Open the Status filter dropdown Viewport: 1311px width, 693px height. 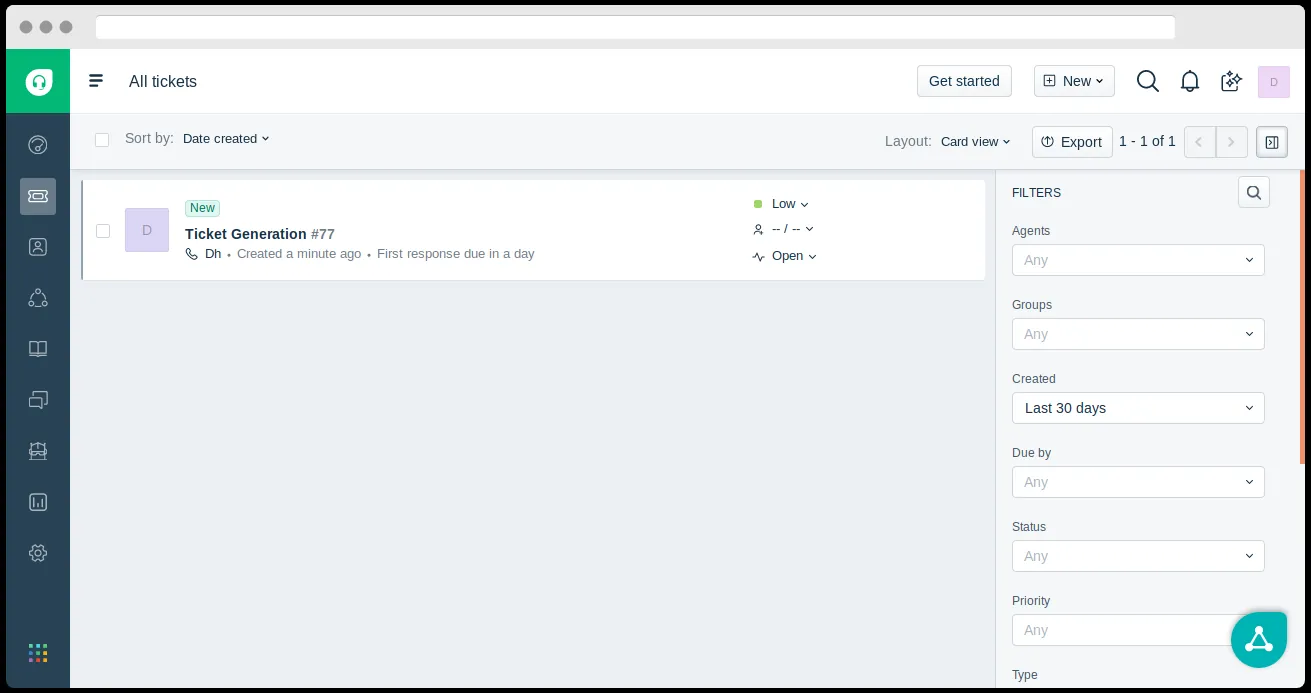point(1138,556)
